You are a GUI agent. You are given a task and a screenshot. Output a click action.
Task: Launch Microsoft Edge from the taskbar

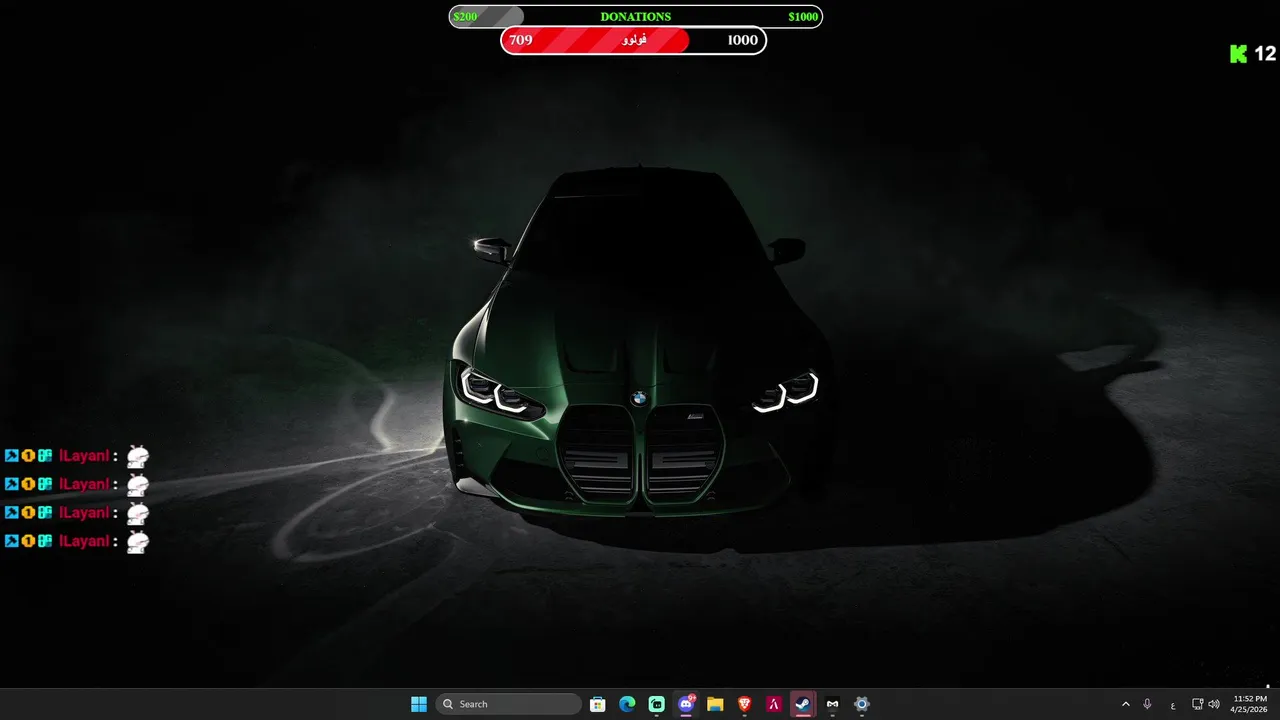click(x=627, y=704)
